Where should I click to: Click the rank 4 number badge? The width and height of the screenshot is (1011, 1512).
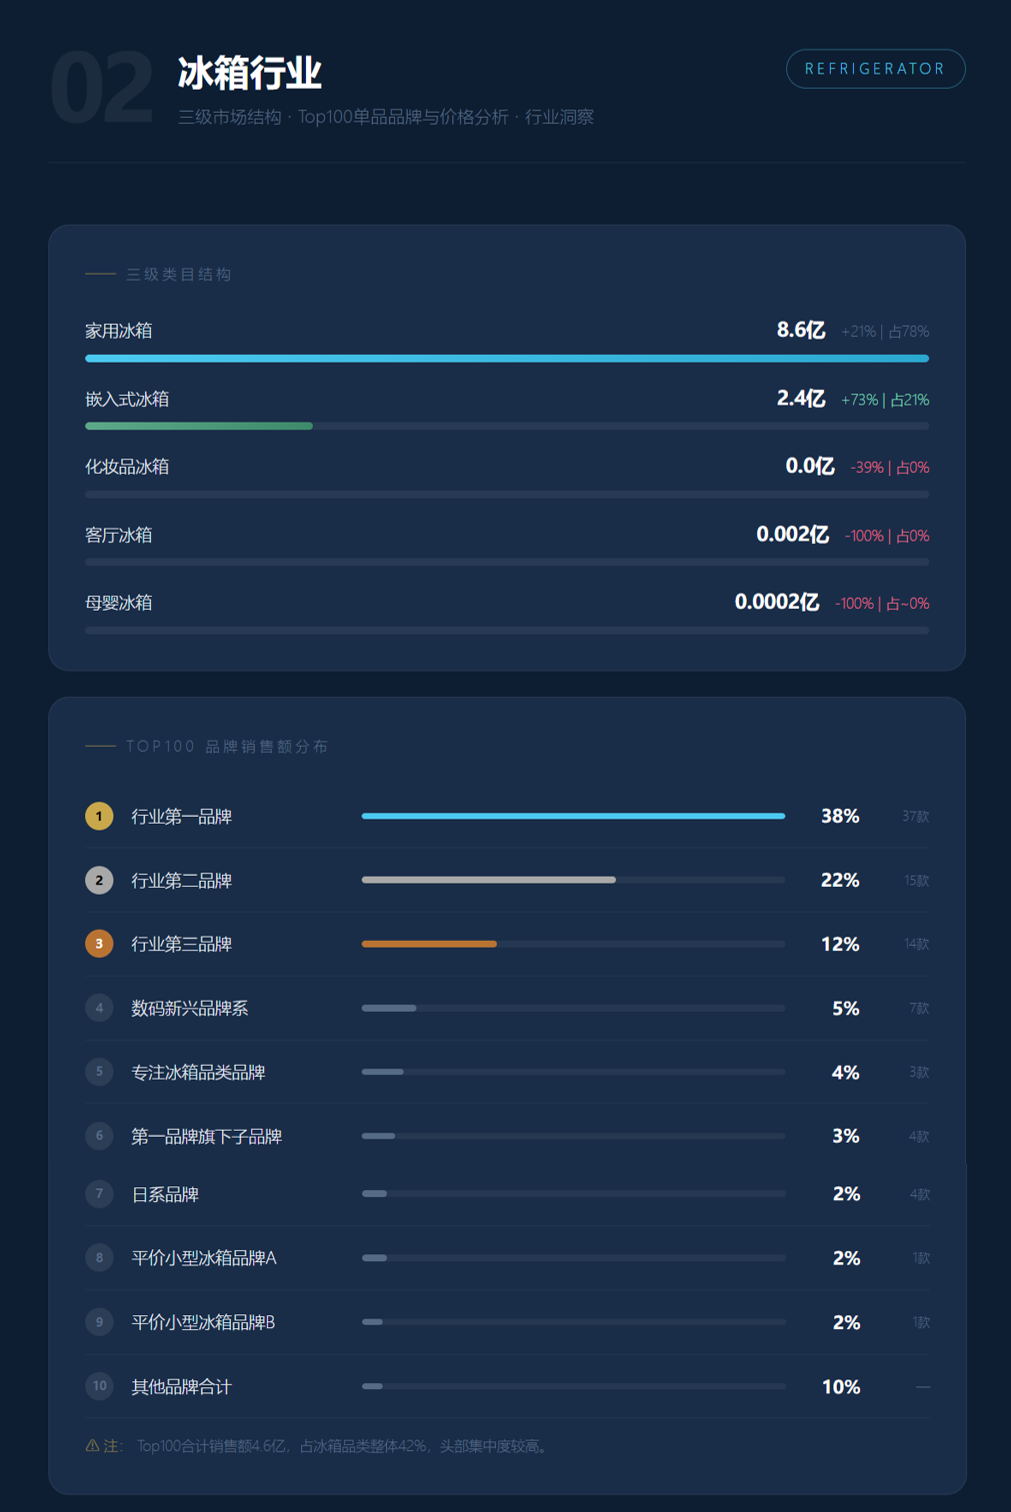[x=99, y=1008]
